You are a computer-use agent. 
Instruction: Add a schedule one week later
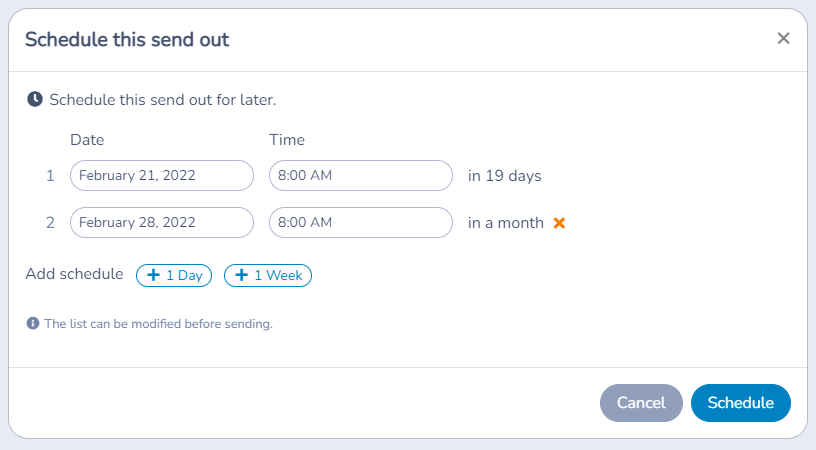point(268,275)
